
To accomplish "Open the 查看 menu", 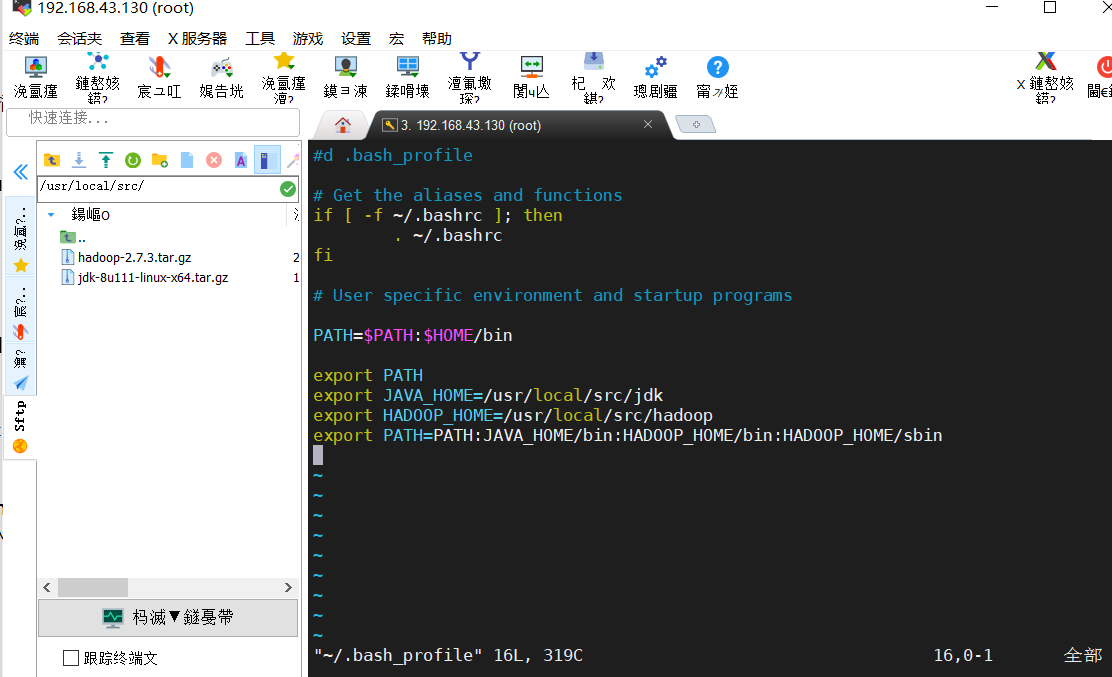I will (x=135, y=38).
